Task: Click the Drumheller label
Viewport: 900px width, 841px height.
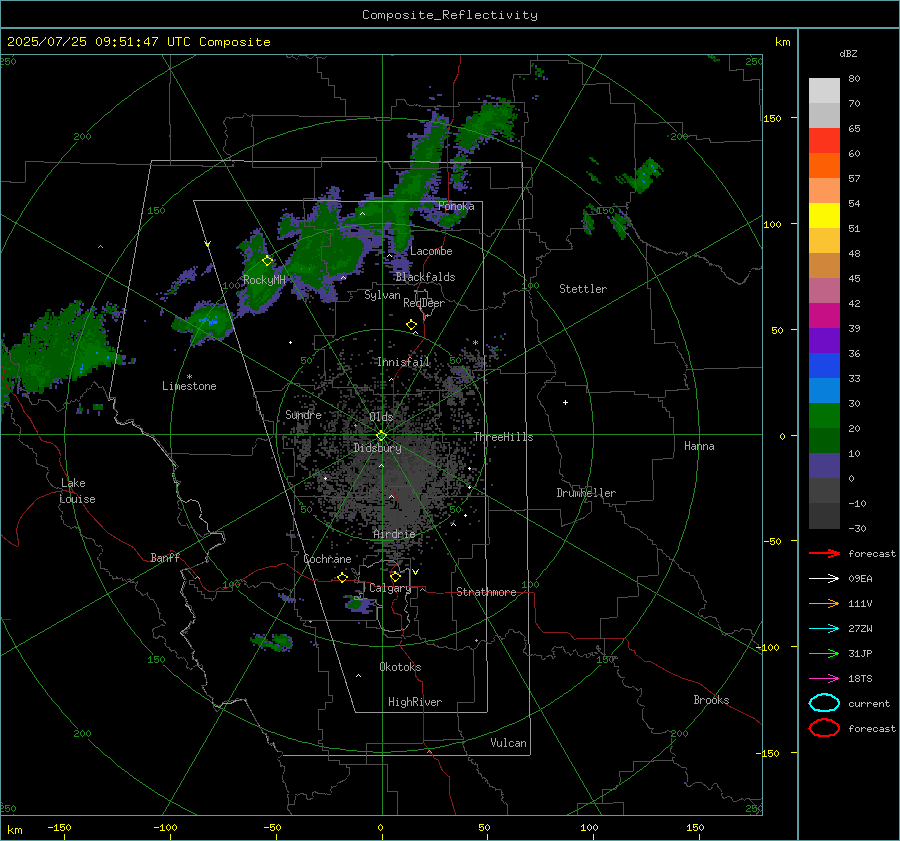Action: point(586,493)
